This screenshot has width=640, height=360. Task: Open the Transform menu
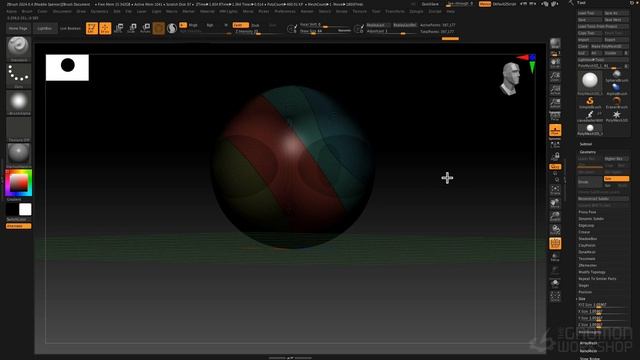[395, 11]
